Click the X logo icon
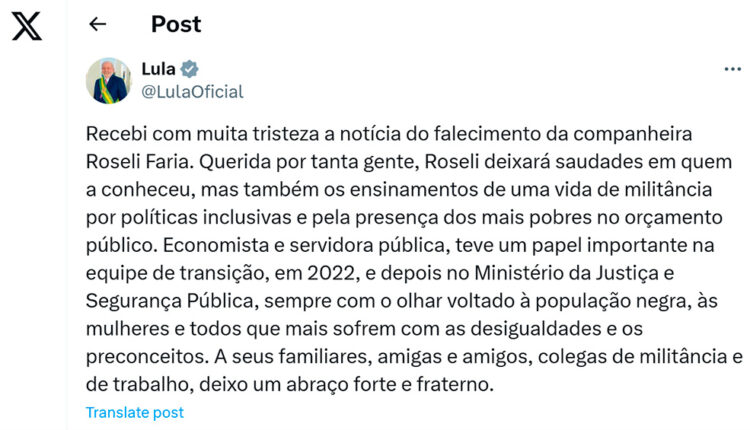Image resolution: width=750 pixels, height=430 pixels. 27,25
